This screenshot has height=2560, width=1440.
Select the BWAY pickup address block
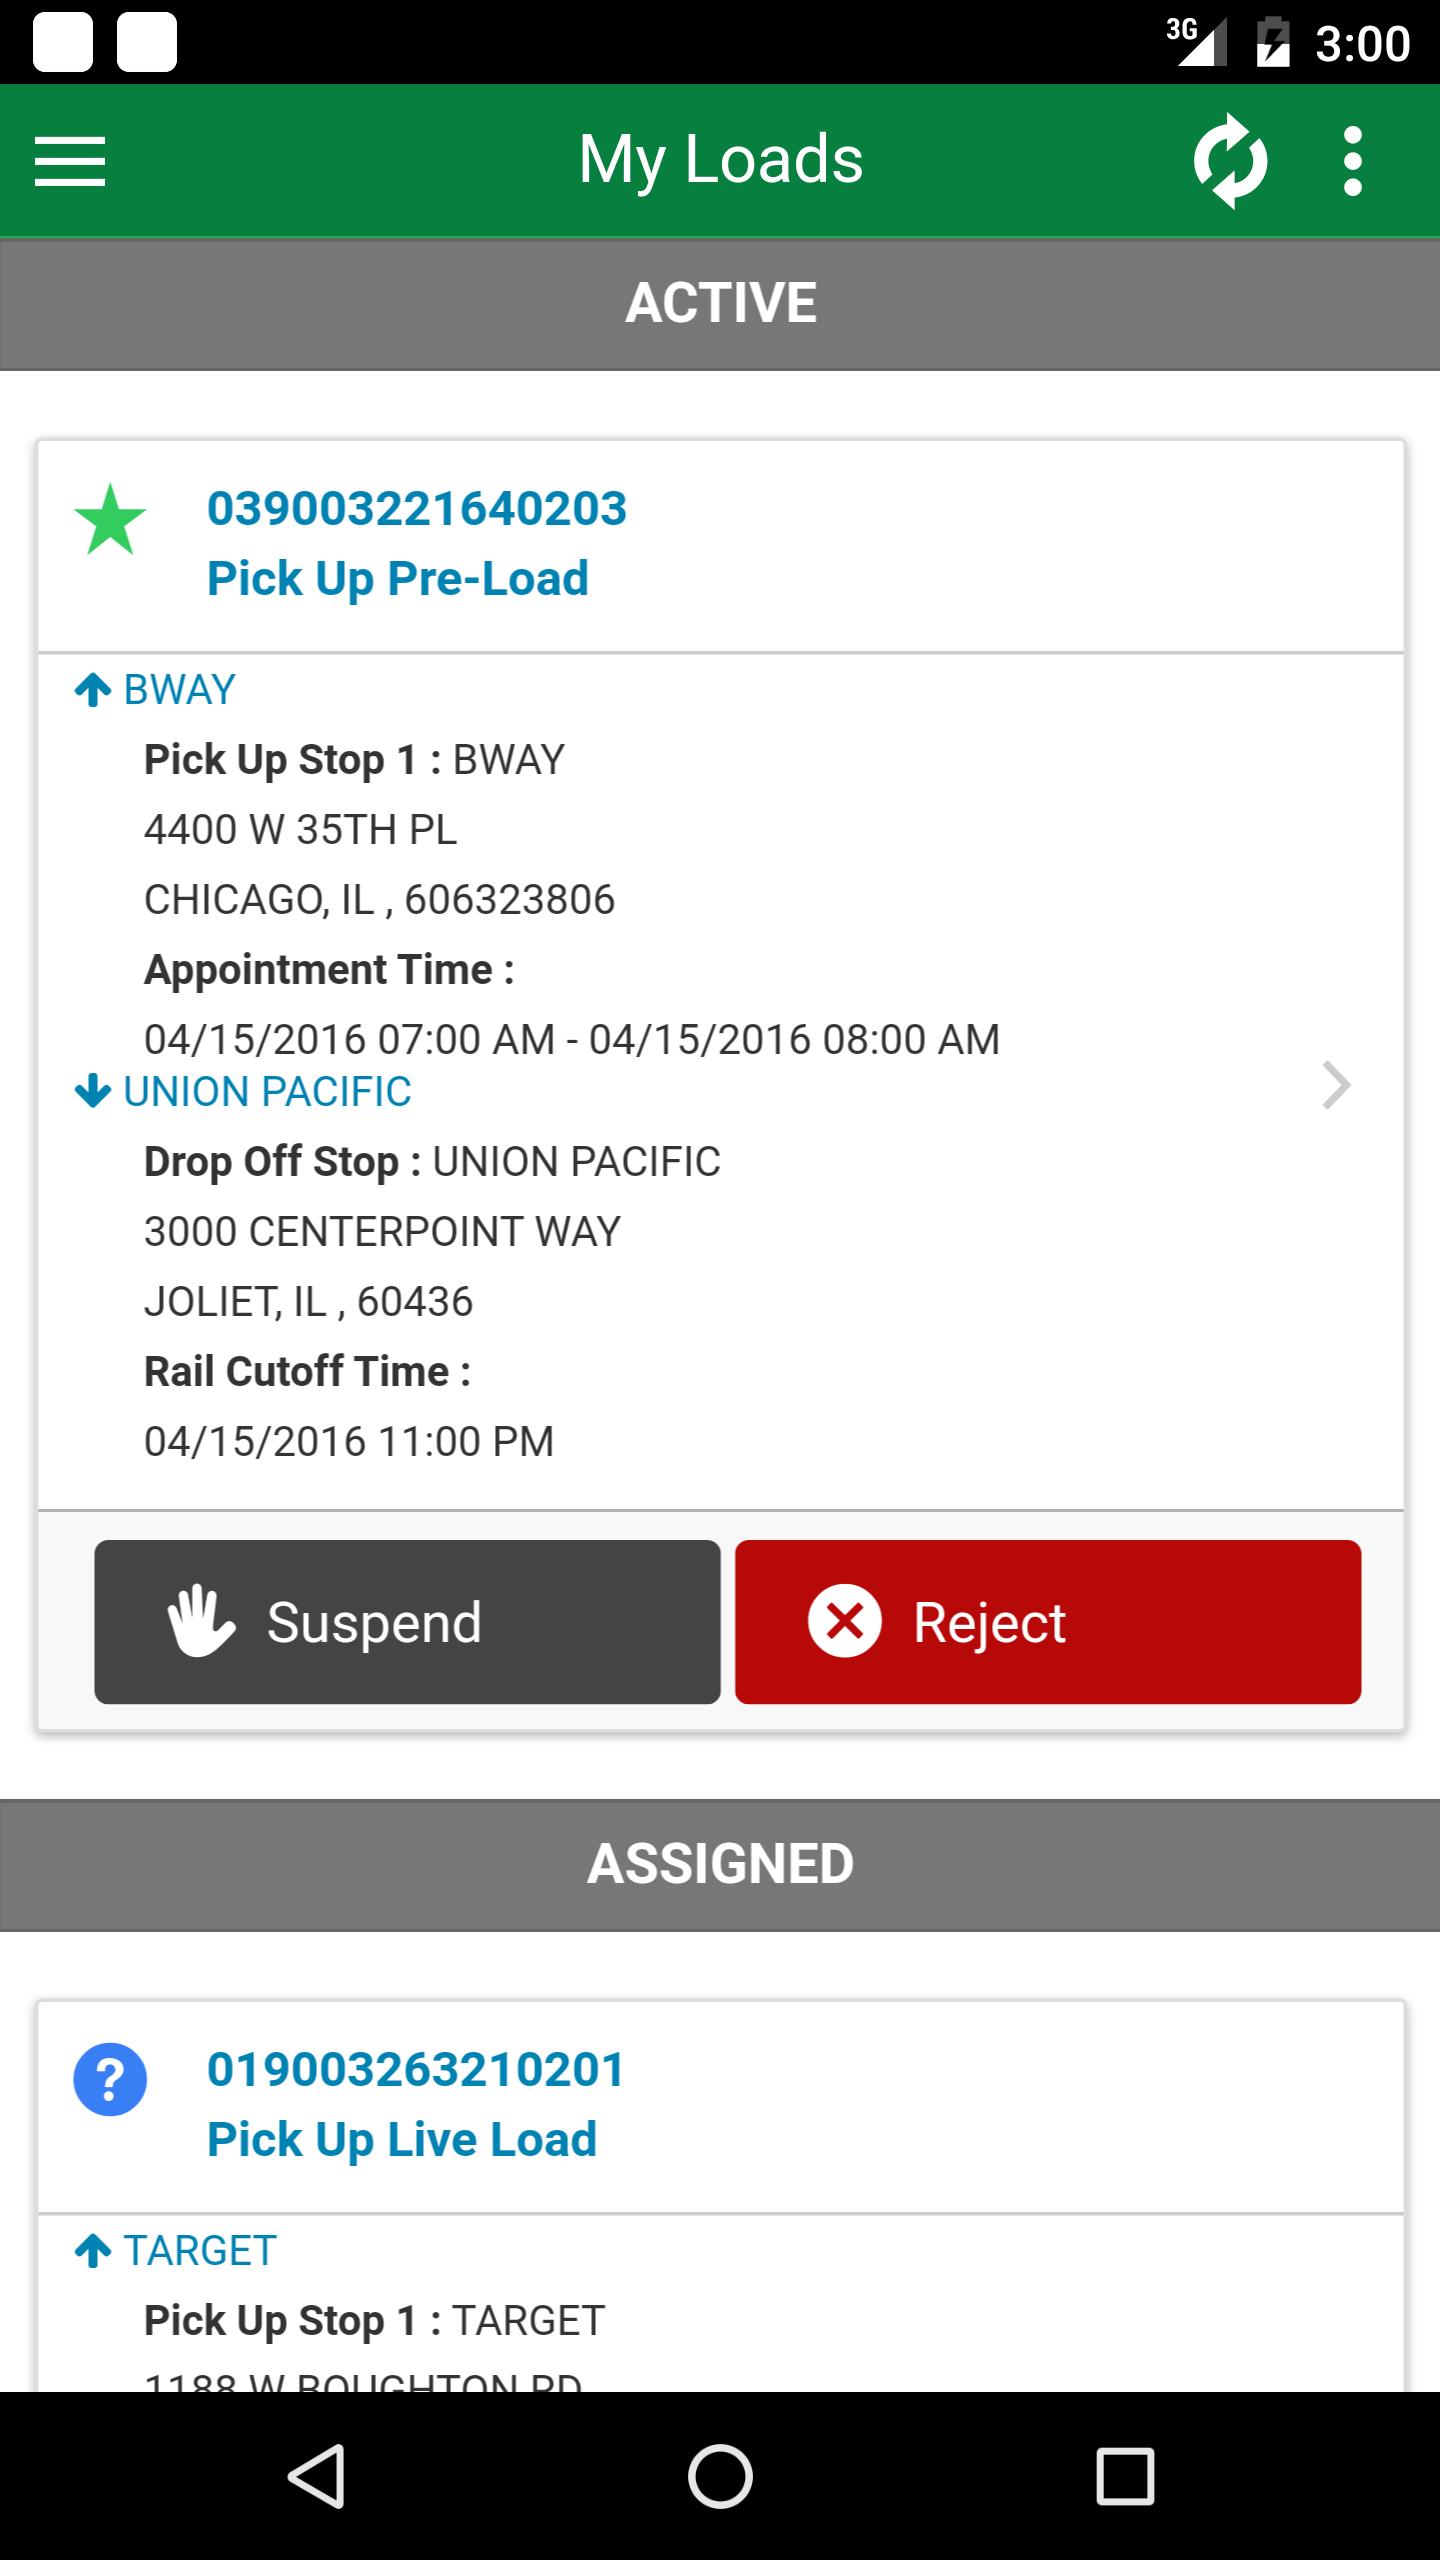pyautogui.click(x=380, y=865)
